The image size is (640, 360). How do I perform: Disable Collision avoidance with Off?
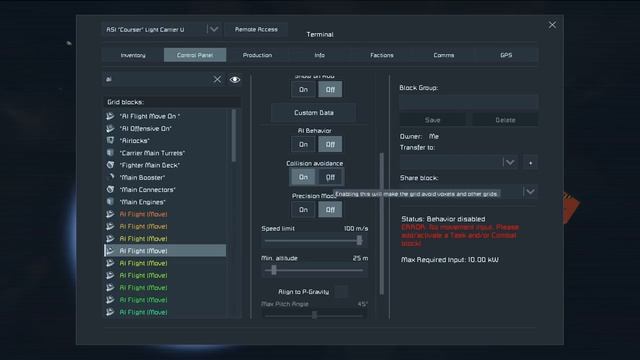(330, 177)
